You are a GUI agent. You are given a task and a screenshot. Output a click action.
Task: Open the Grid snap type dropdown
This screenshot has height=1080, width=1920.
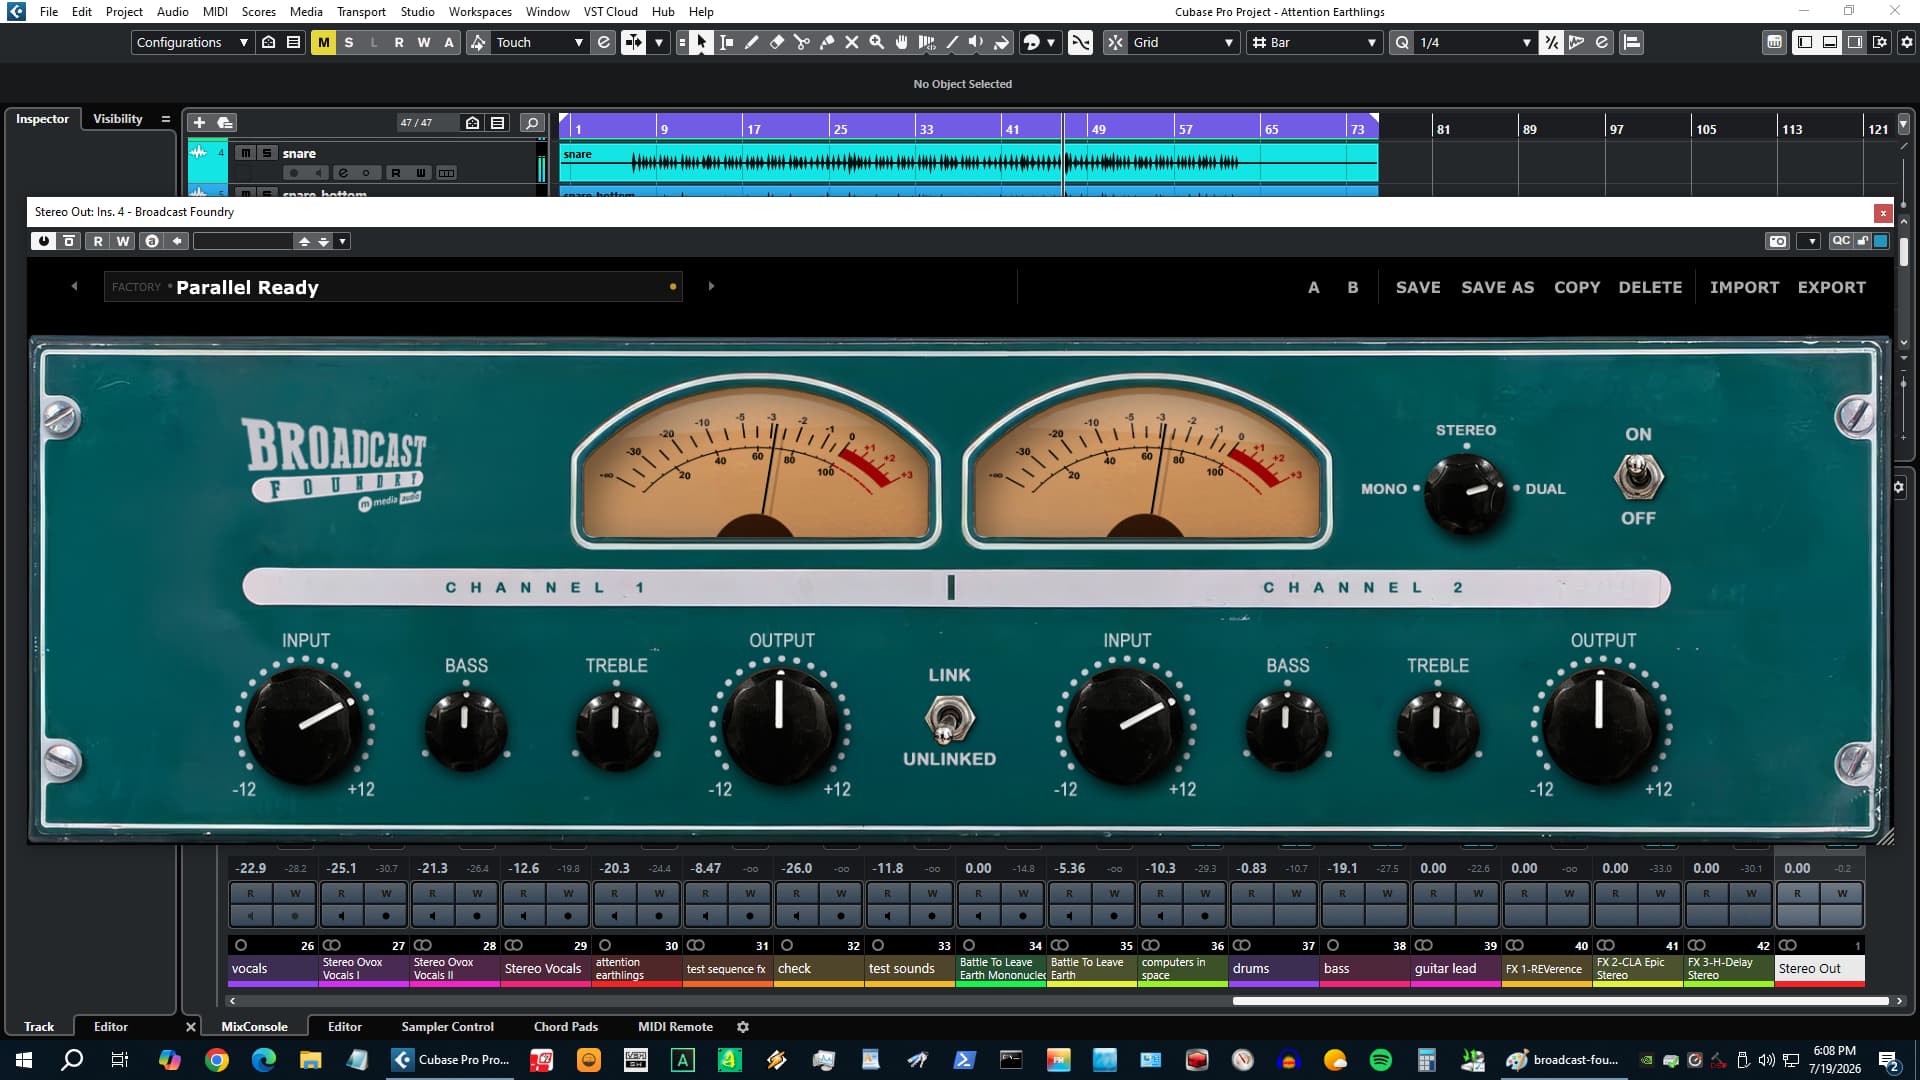tap(1183, 42)
